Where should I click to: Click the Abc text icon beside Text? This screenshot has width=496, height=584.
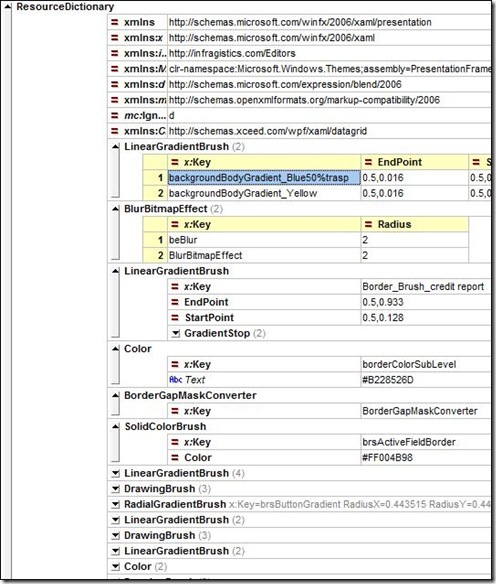[x=175, y=380]
